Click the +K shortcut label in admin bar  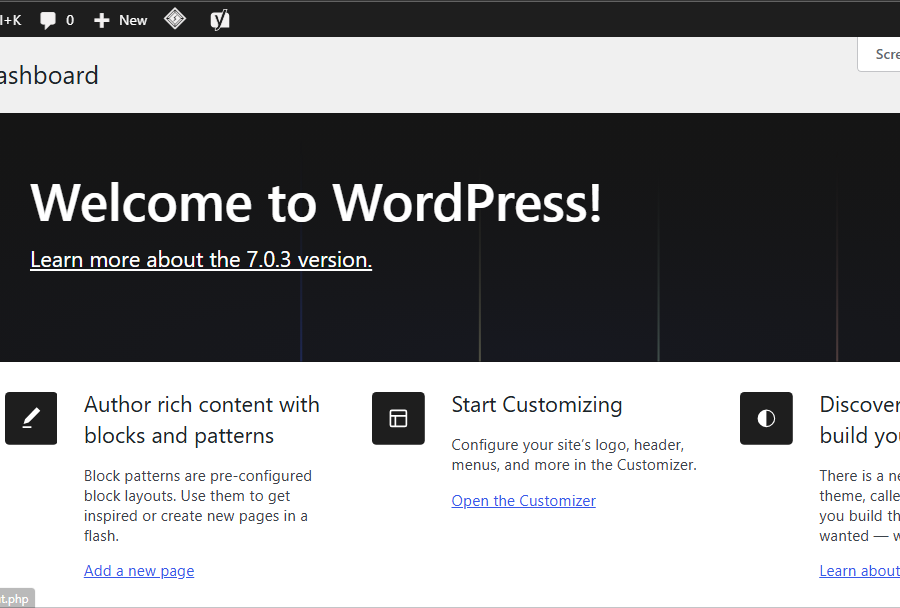(x=11, y=21)
